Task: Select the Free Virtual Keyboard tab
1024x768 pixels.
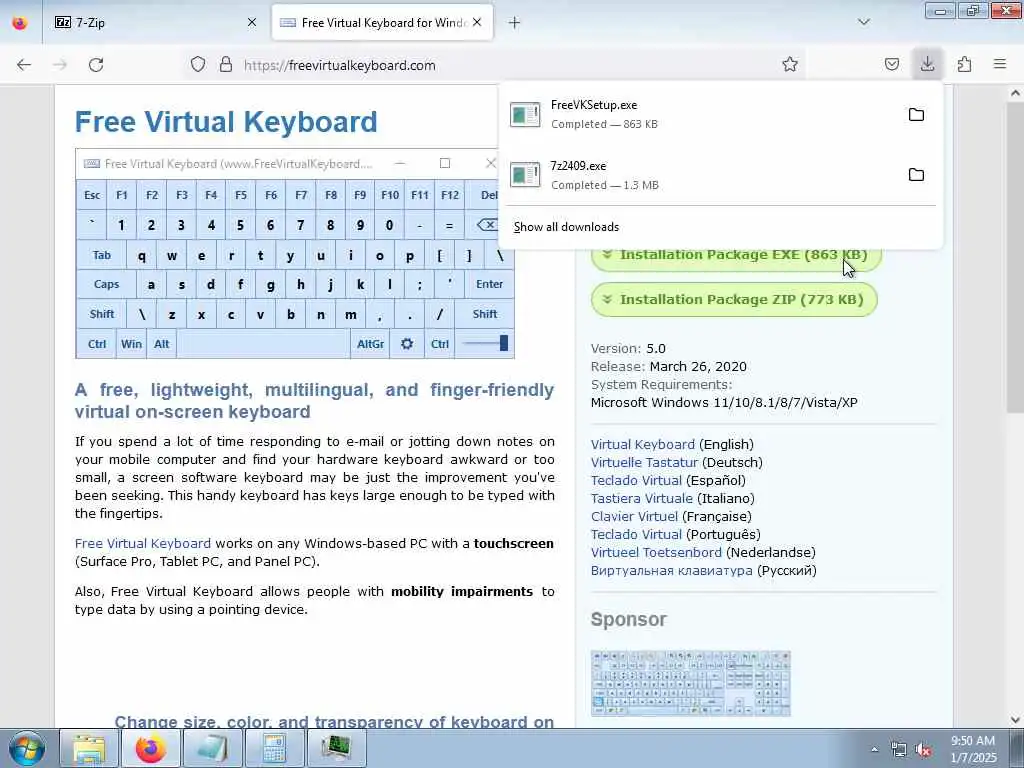Action: (382, 22)
